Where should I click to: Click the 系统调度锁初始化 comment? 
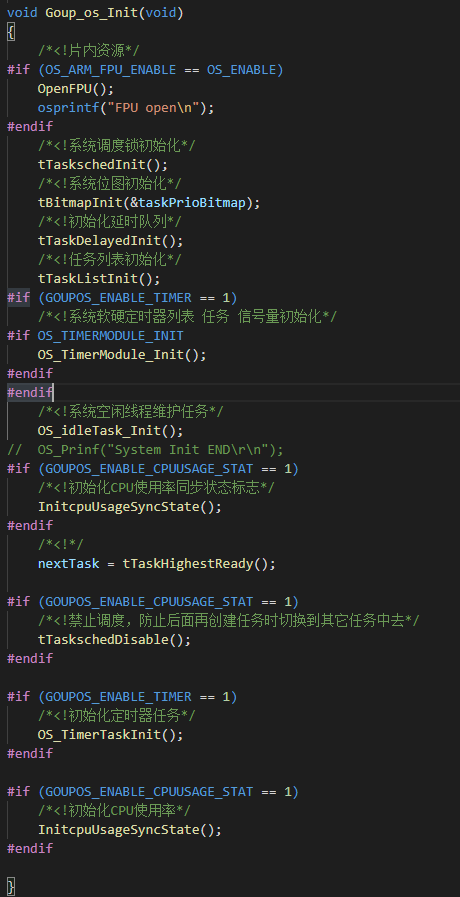[116, 146]
